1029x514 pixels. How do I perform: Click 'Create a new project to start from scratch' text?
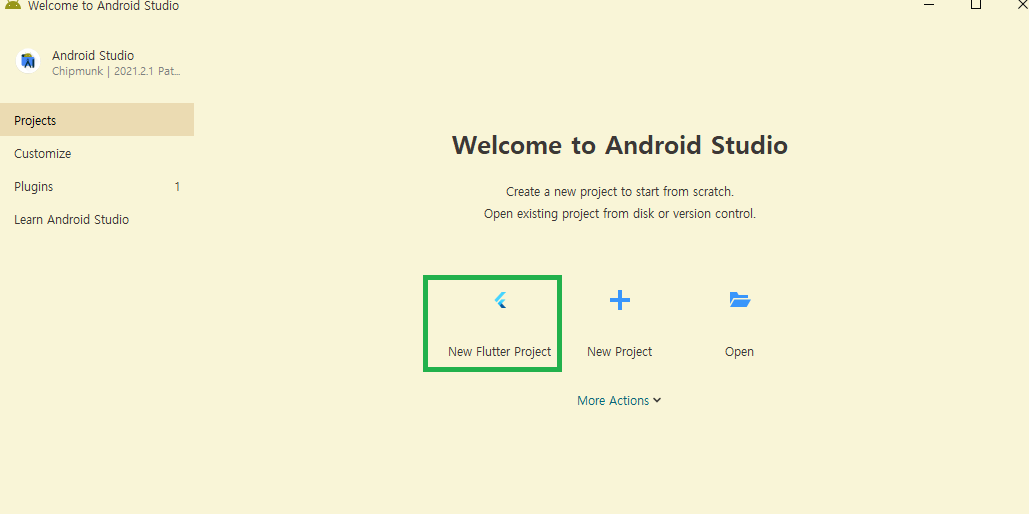coord(620,192)
